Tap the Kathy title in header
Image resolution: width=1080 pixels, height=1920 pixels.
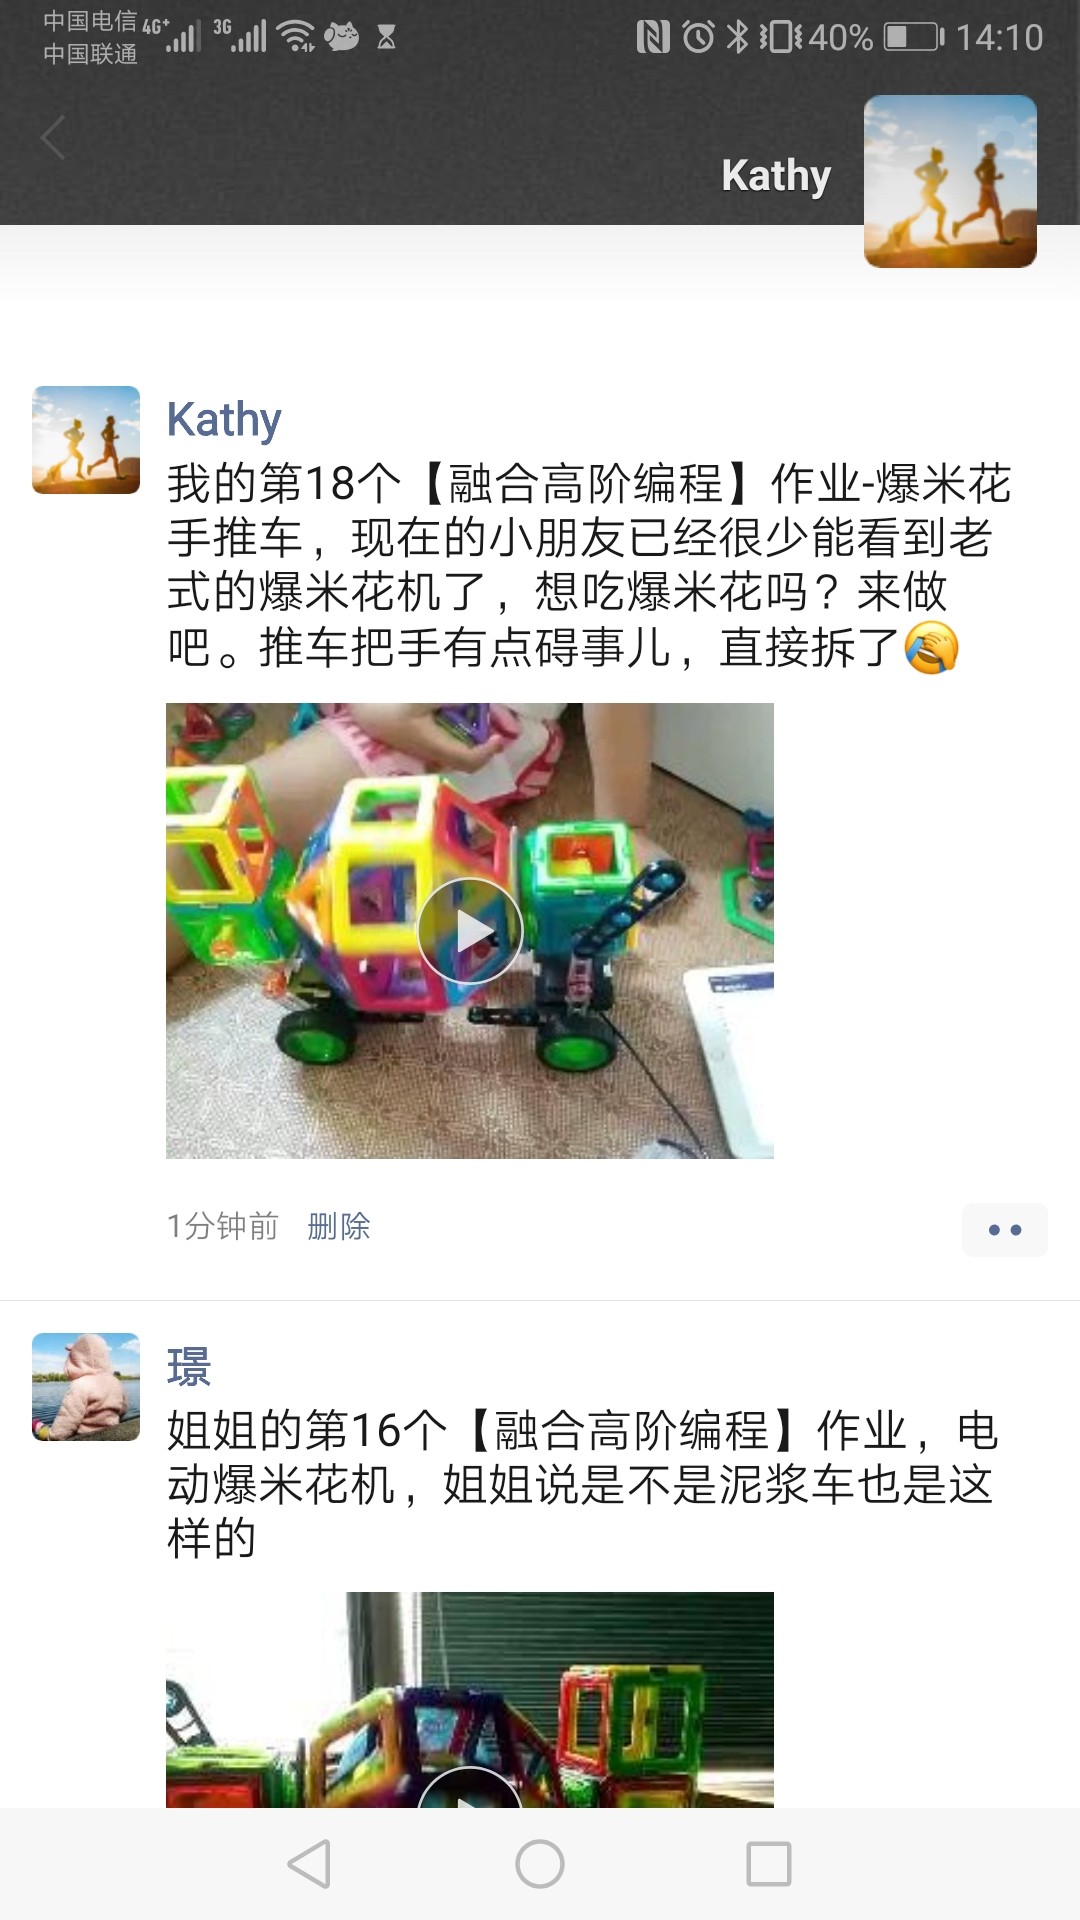tap(776, 176)
